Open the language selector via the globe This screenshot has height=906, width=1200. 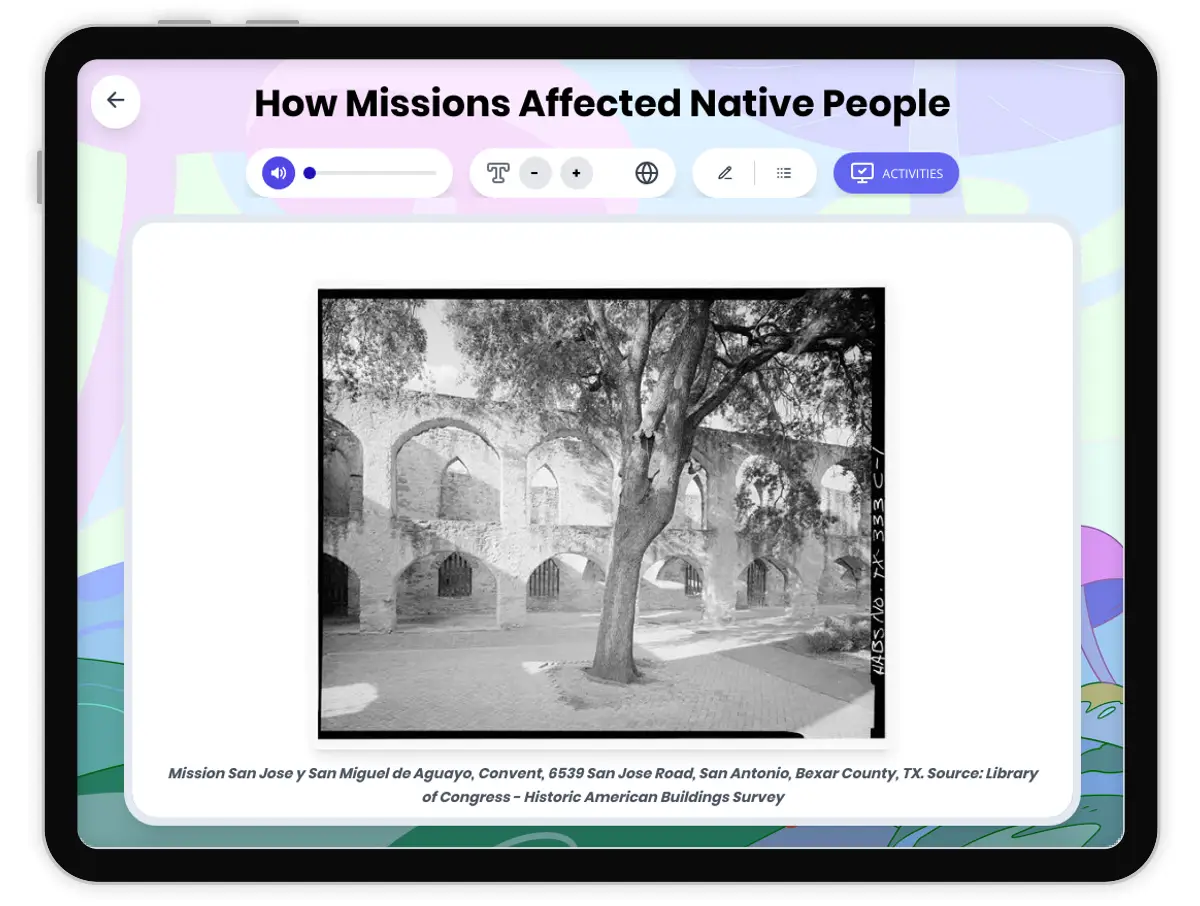647,172
